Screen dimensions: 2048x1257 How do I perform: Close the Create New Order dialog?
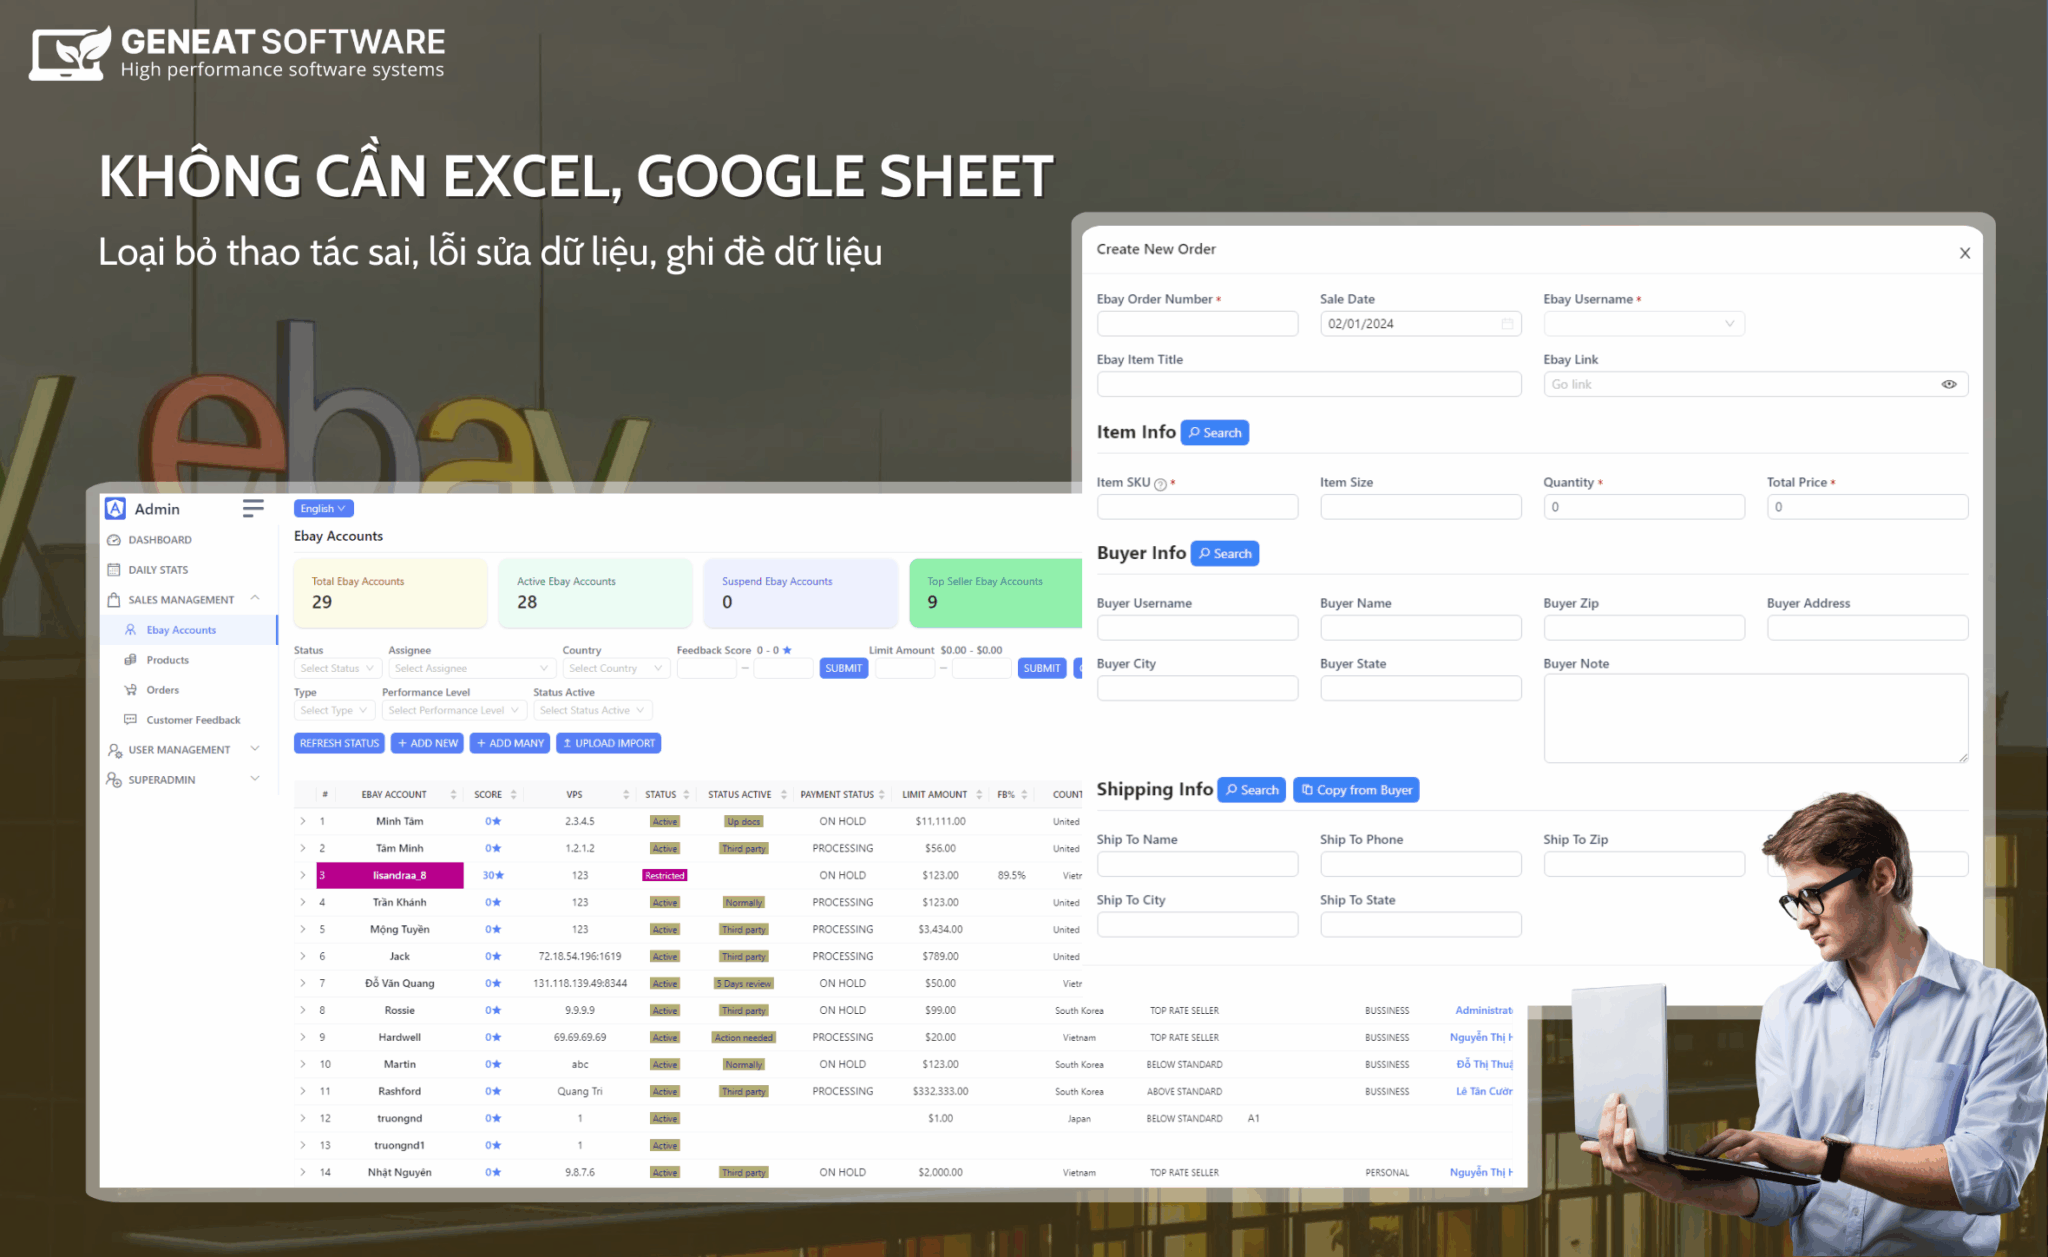click(1965, 253)
